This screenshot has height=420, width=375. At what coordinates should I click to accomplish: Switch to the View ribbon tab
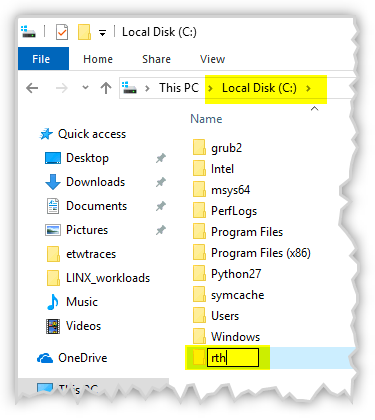pos(212,59)
